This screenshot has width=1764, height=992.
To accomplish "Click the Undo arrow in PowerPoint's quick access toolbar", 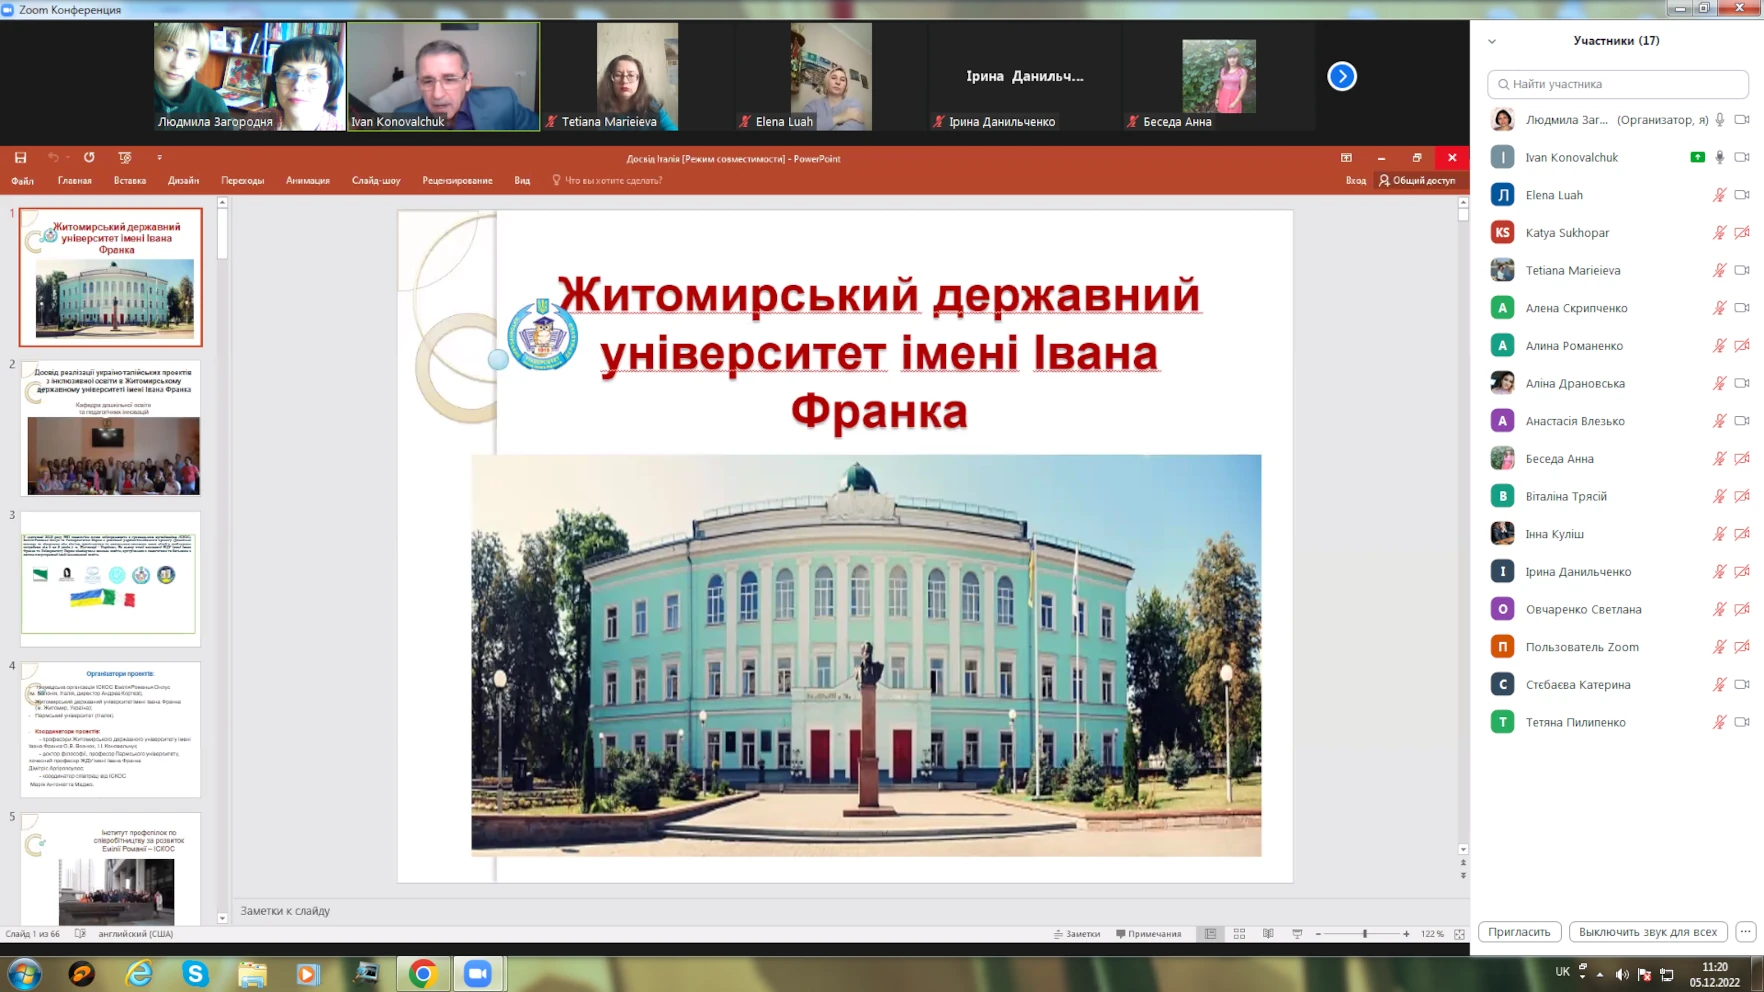I will point(53,158).
